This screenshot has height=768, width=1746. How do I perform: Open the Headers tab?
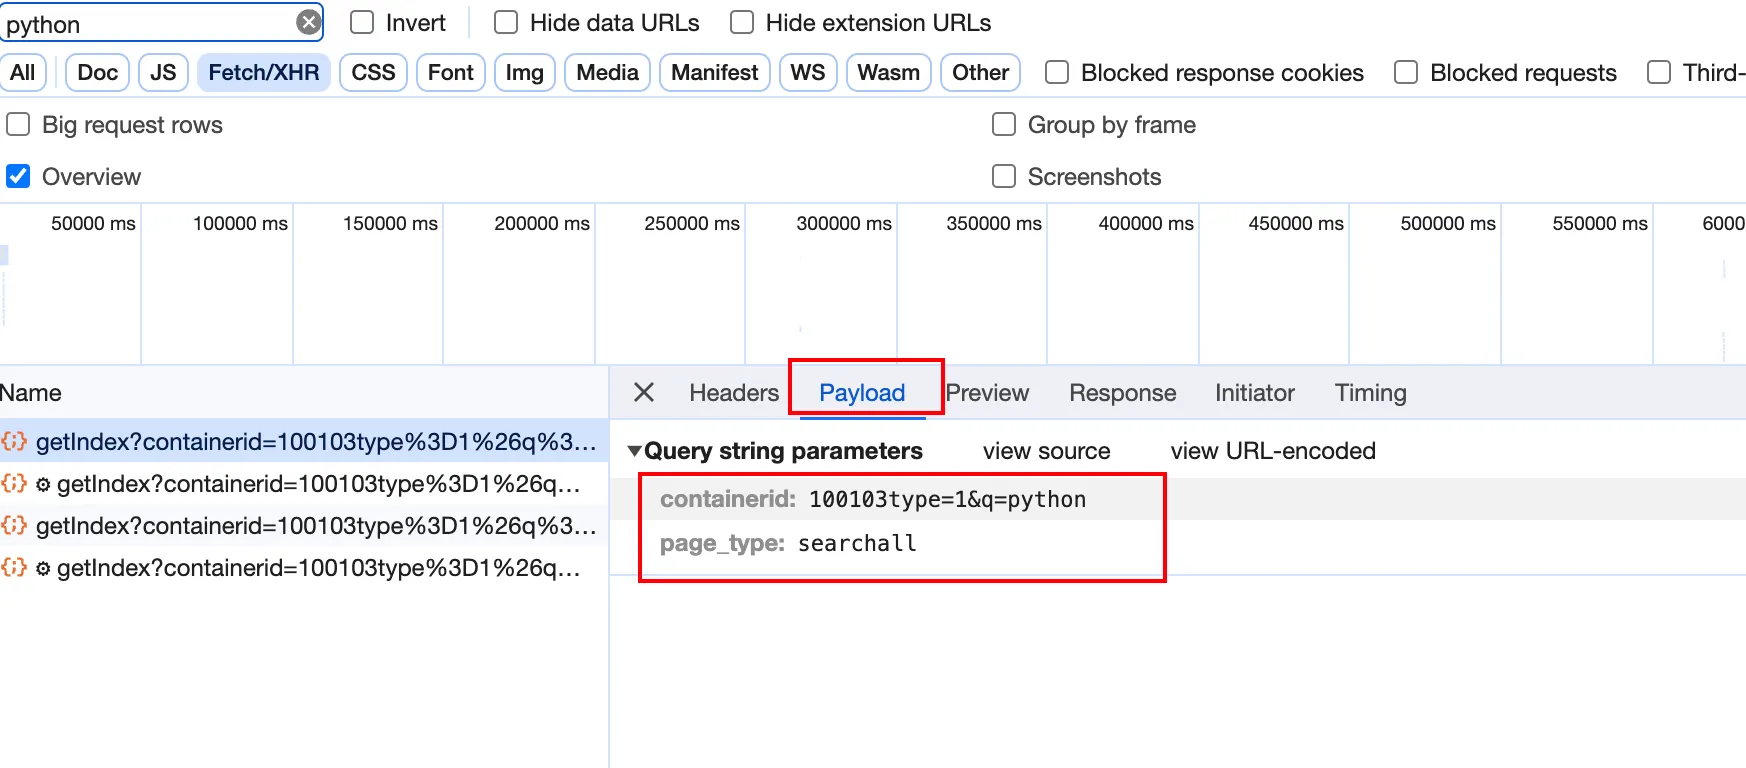click(734, 393)
